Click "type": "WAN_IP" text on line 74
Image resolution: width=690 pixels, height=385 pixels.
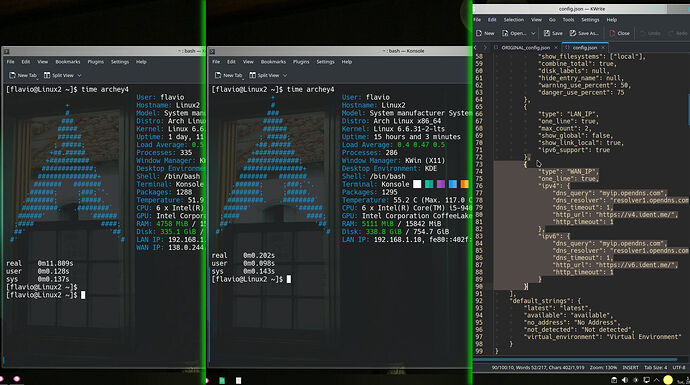pyautogui.click(x=568, y=172)
